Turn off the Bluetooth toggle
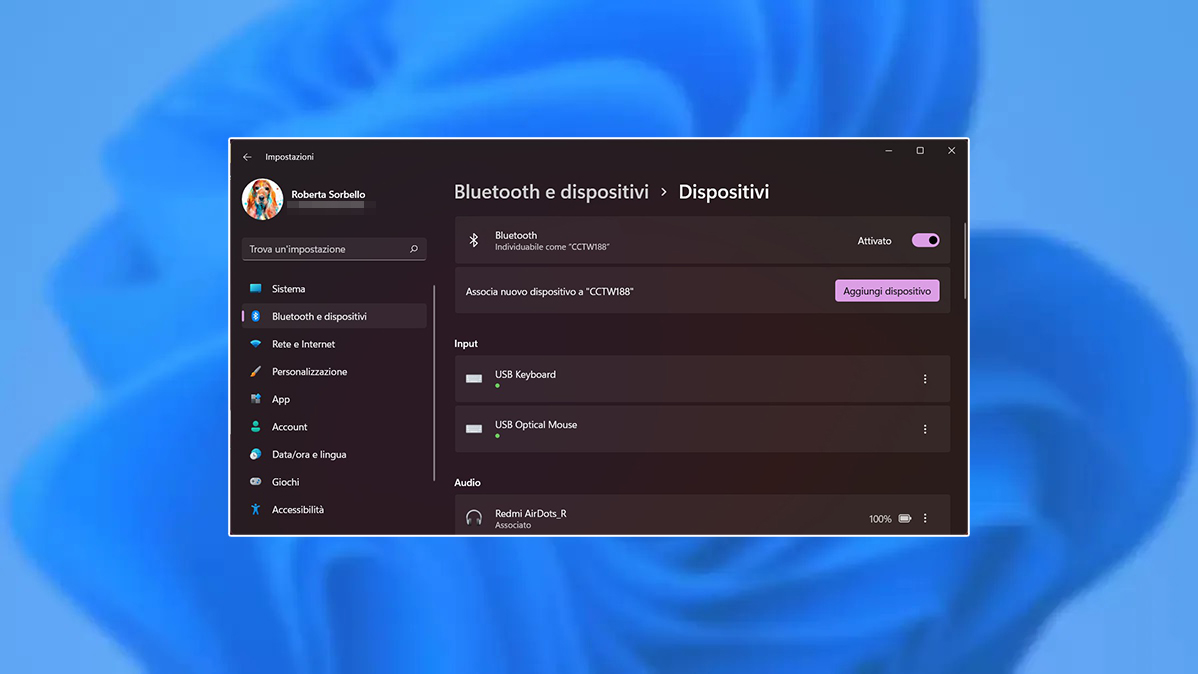 [925, 241]
